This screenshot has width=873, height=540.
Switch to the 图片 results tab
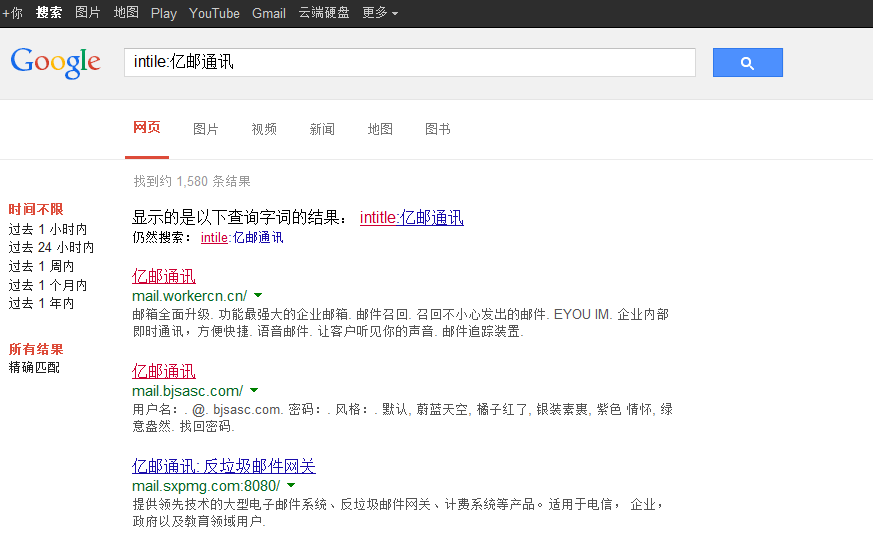(x=205, y=129)
